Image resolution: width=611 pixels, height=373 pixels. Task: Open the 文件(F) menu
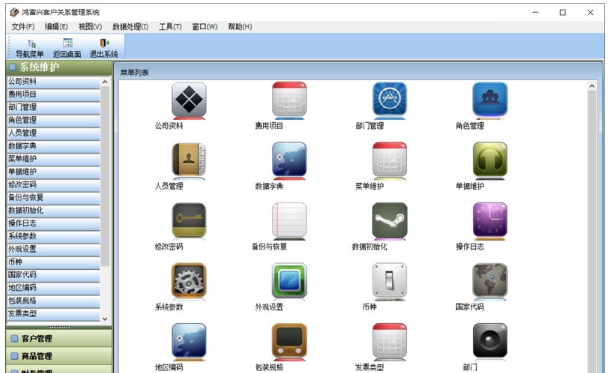coord(23,27)
